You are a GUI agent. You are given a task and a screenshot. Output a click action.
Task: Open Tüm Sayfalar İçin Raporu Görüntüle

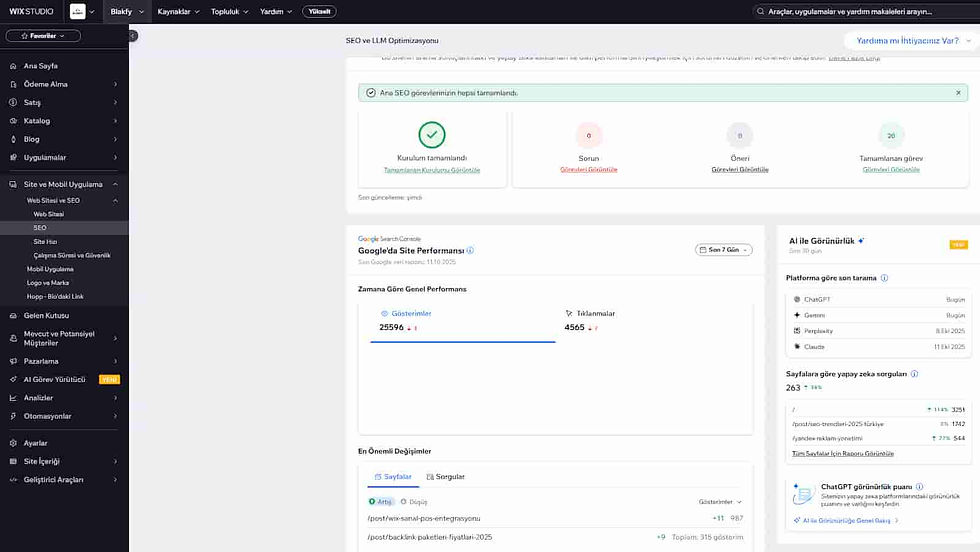click(x=842, y=453)
